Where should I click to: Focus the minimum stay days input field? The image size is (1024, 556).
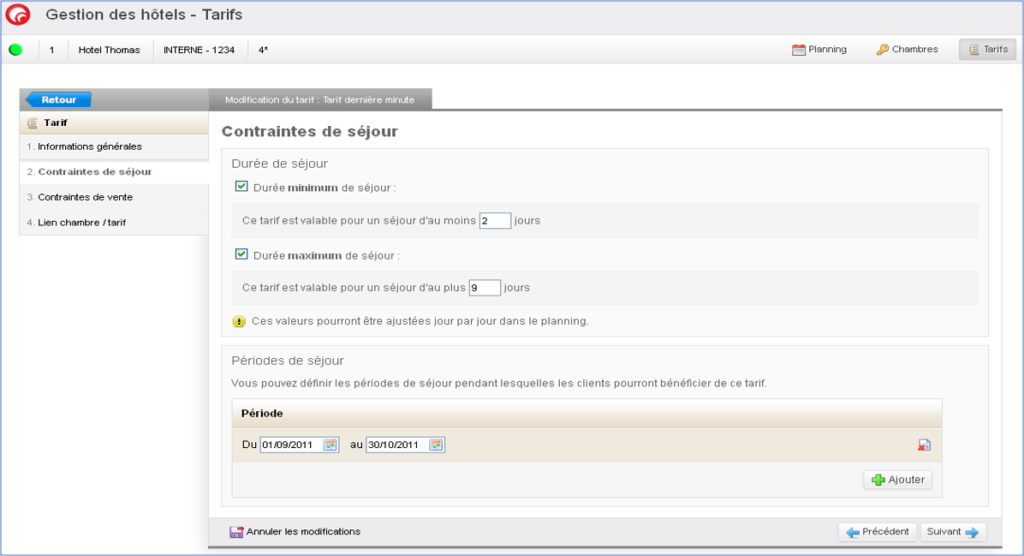coord(495,220)
